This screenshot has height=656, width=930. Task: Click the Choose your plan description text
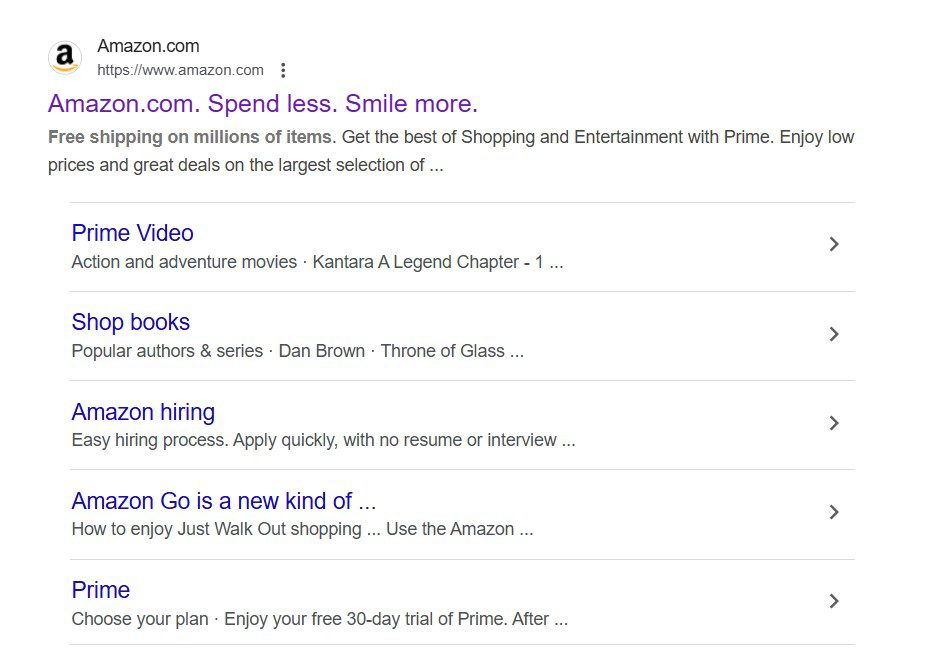click(140, 619)
